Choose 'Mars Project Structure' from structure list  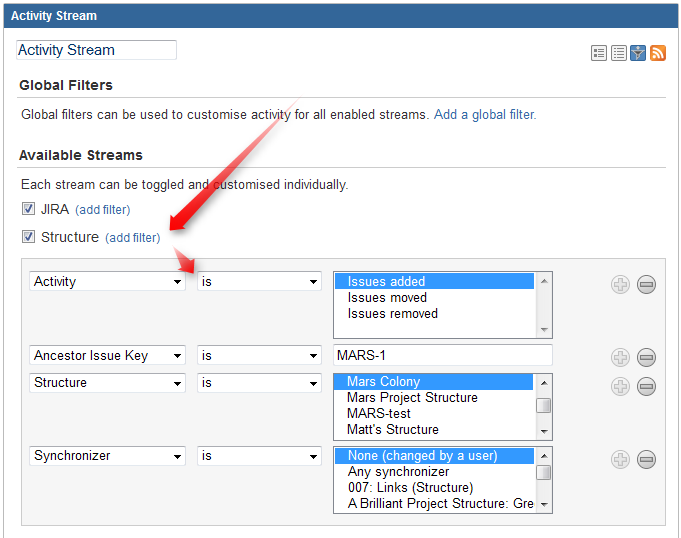[412, 397]
